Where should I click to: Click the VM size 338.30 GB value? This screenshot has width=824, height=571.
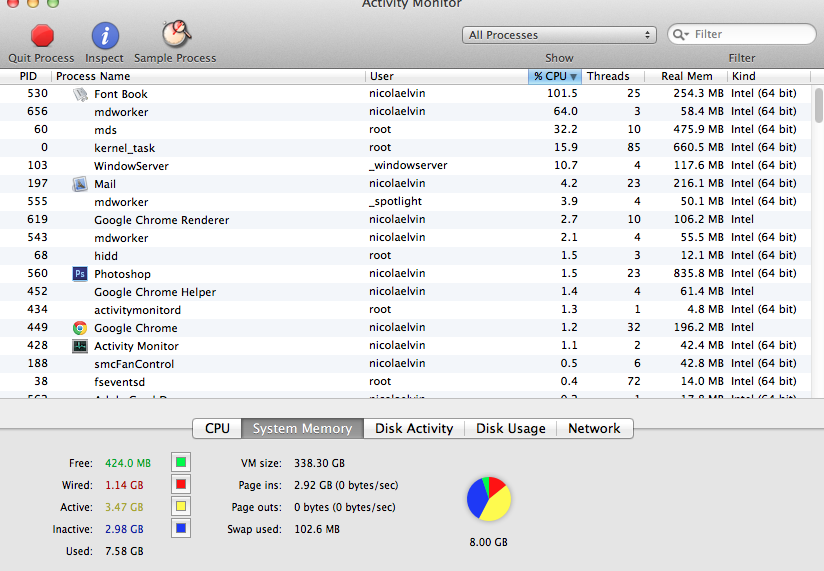pyautogui.click(x=320, y=463)
